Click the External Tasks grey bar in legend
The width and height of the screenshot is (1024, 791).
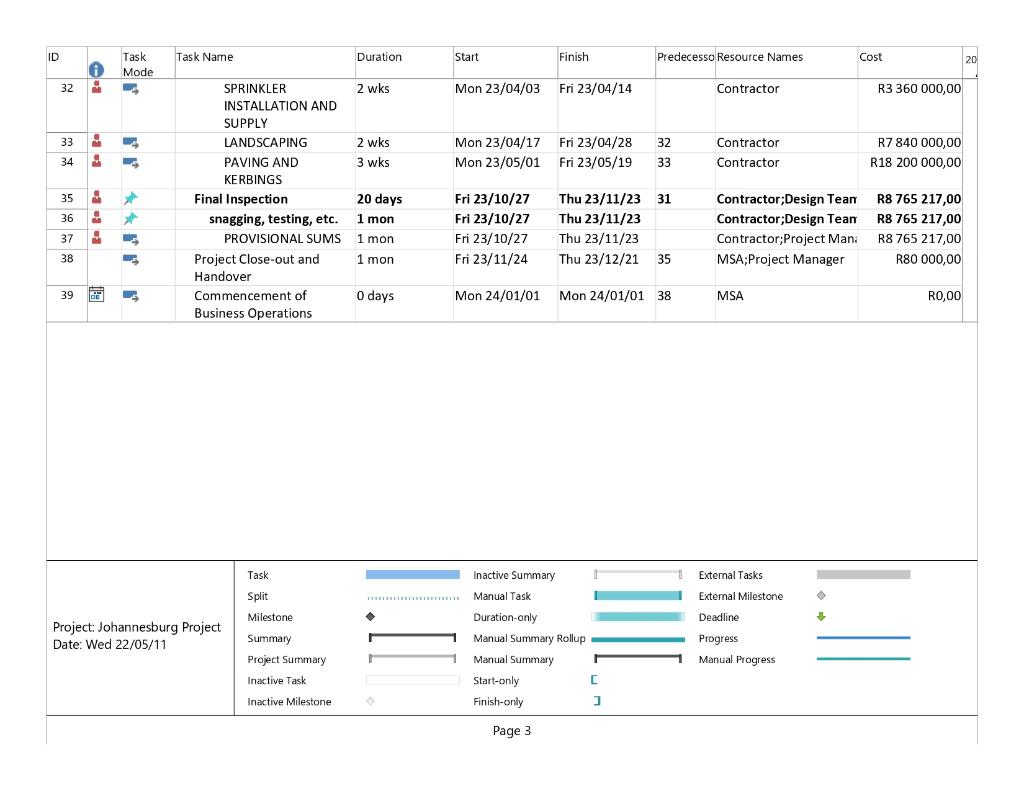click(863, 575)
